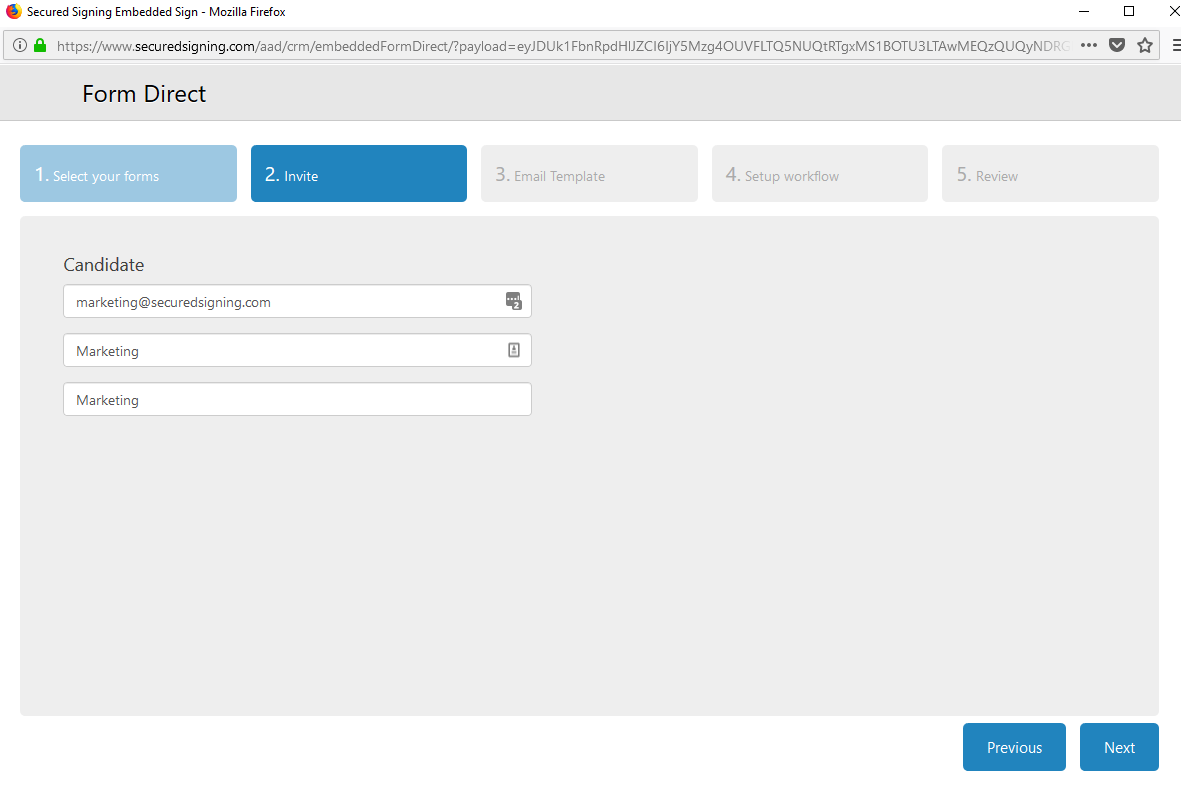Click the message icon in the email field

(513, 301)
